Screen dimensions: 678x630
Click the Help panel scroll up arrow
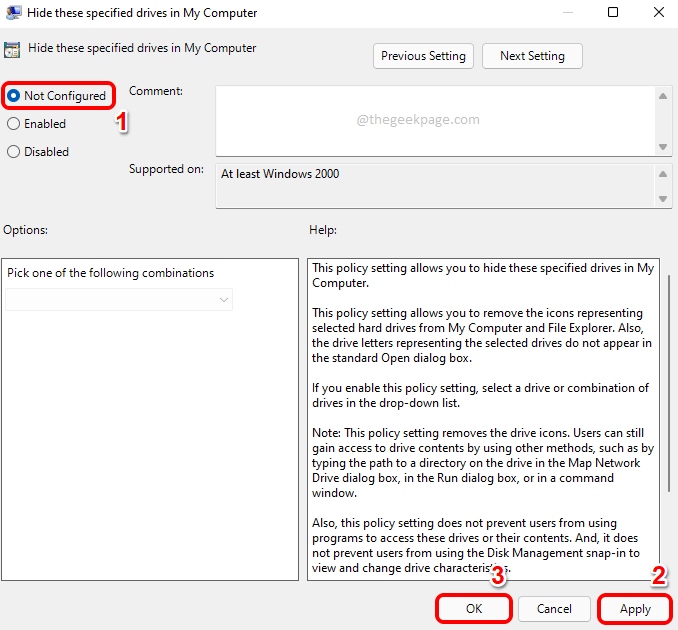pyautogui.click(x=667, y=267)
